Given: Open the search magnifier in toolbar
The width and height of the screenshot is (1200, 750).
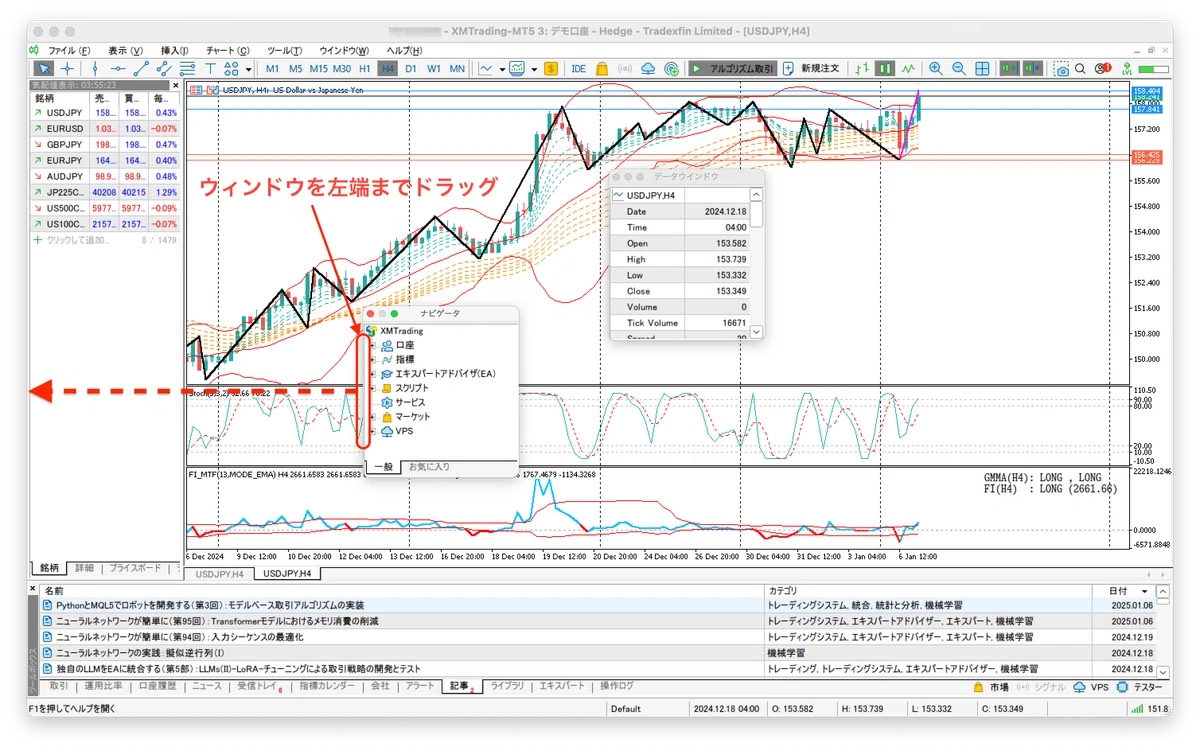Looking at the screenshot, I should (x=1080, y=69).
